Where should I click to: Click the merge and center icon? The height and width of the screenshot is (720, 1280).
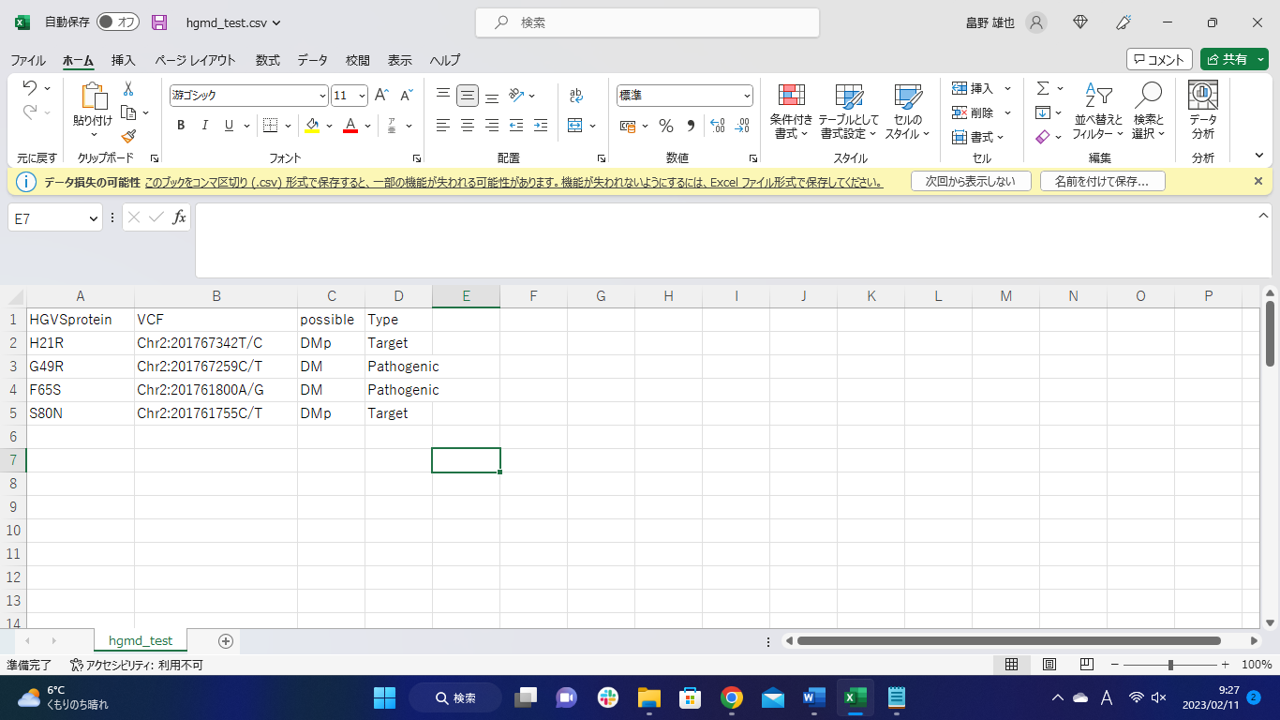click(575, 126)
